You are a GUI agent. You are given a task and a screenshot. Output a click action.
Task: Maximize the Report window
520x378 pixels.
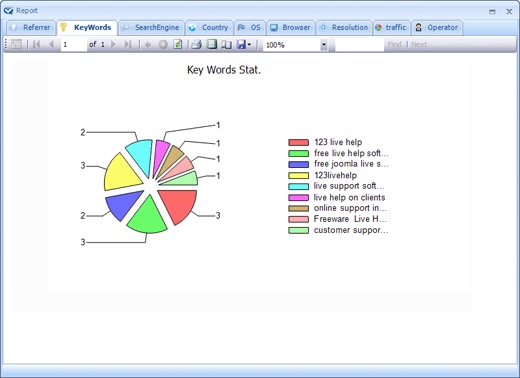click(492, 12)
